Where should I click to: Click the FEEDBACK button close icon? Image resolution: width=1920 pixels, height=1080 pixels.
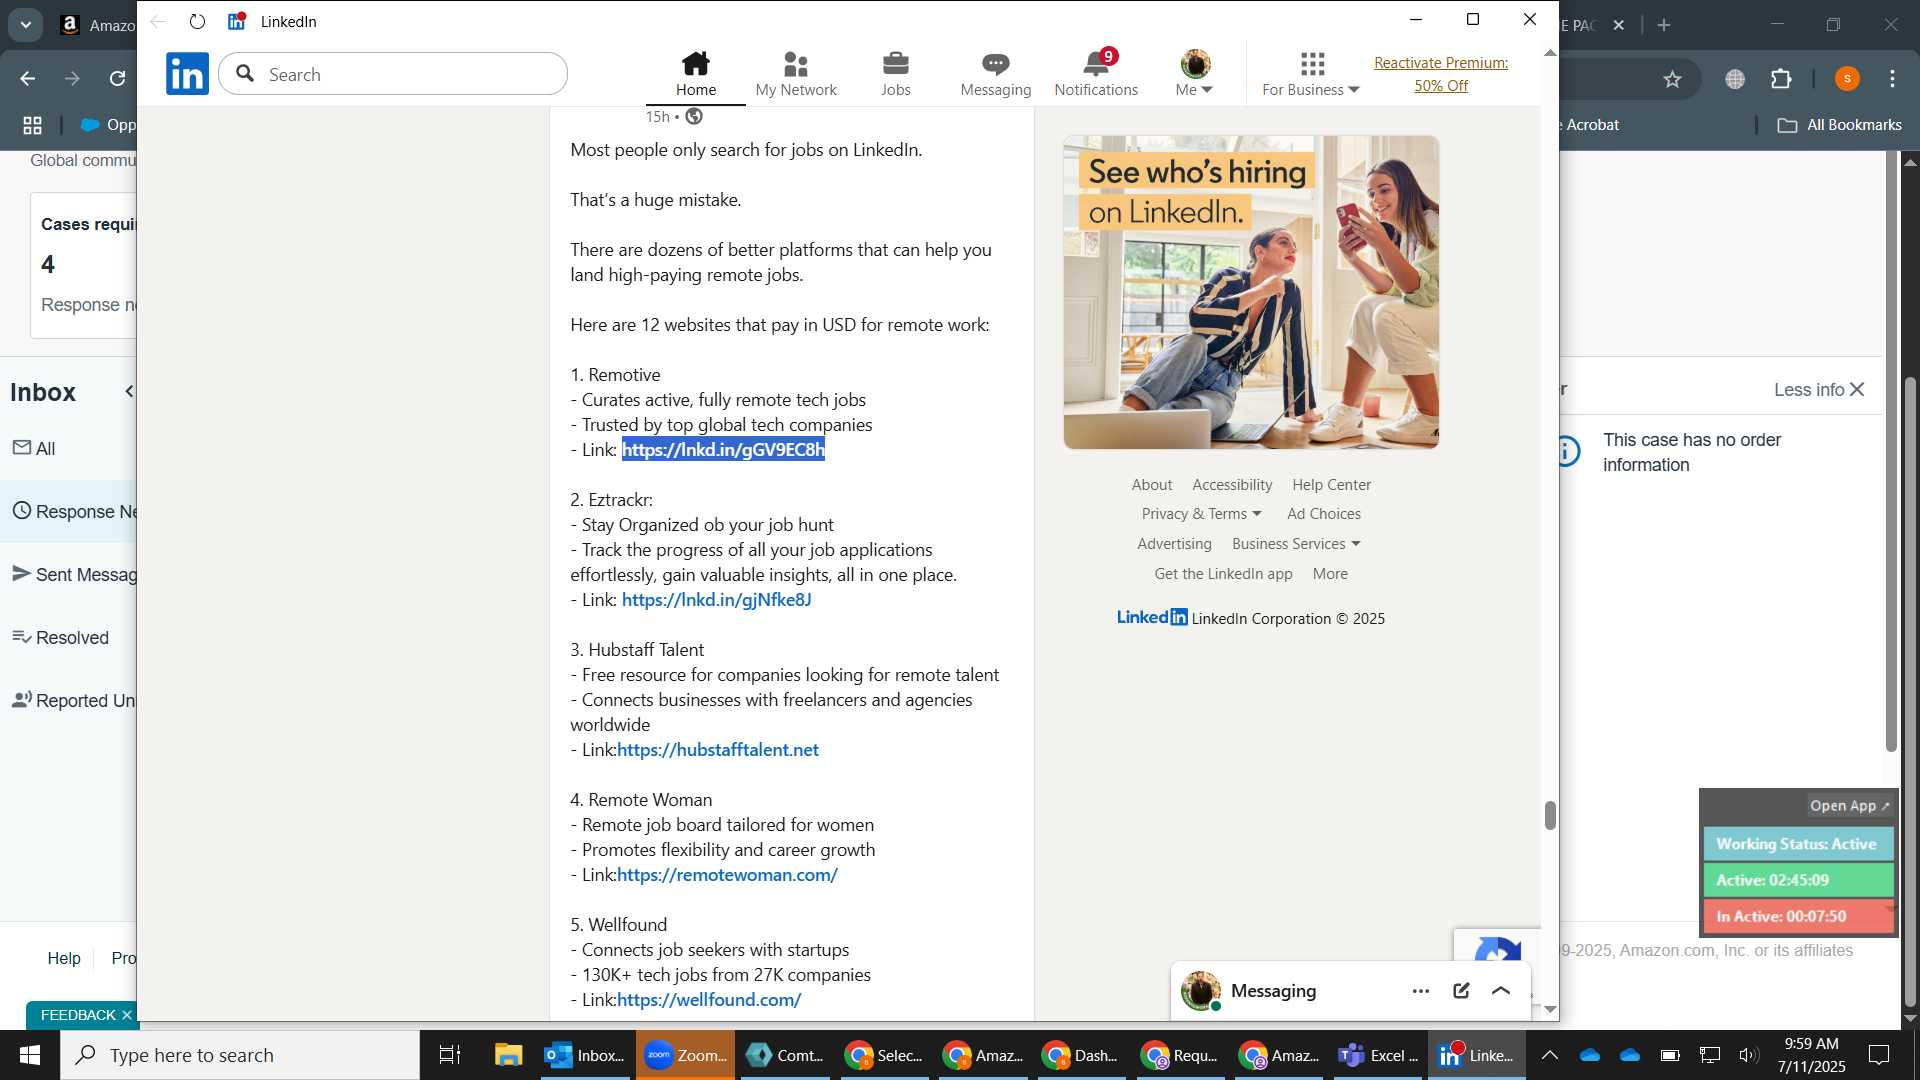[127, 1015]
